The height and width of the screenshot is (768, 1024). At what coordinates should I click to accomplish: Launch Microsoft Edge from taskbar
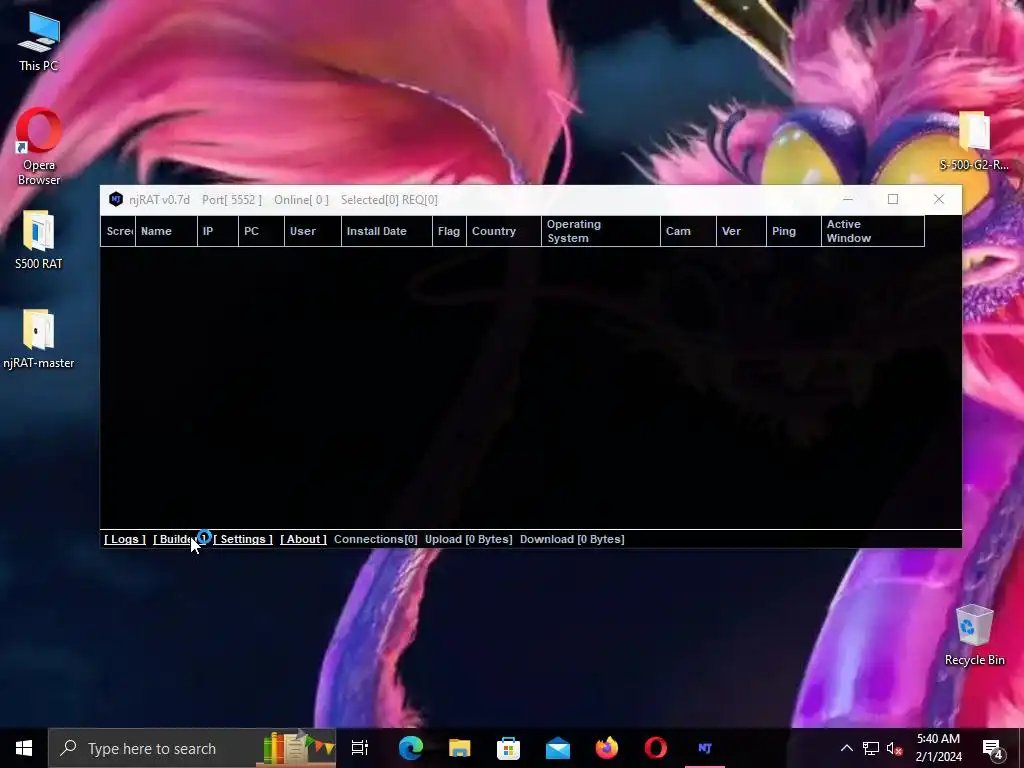(x=411, y=748)
